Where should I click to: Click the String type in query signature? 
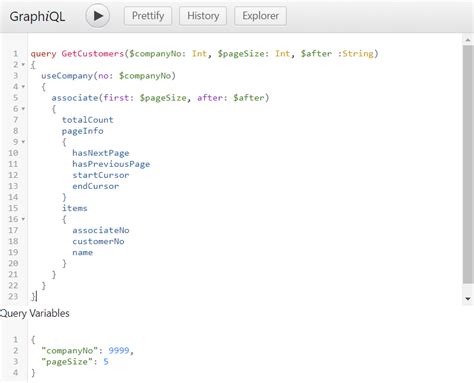click(358, 54)
